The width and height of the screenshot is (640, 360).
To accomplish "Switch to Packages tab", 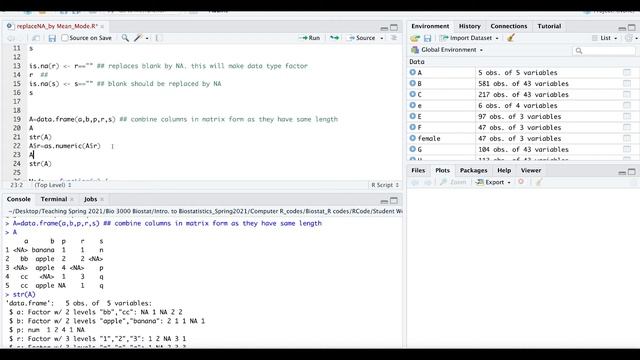I will point(473,171).
